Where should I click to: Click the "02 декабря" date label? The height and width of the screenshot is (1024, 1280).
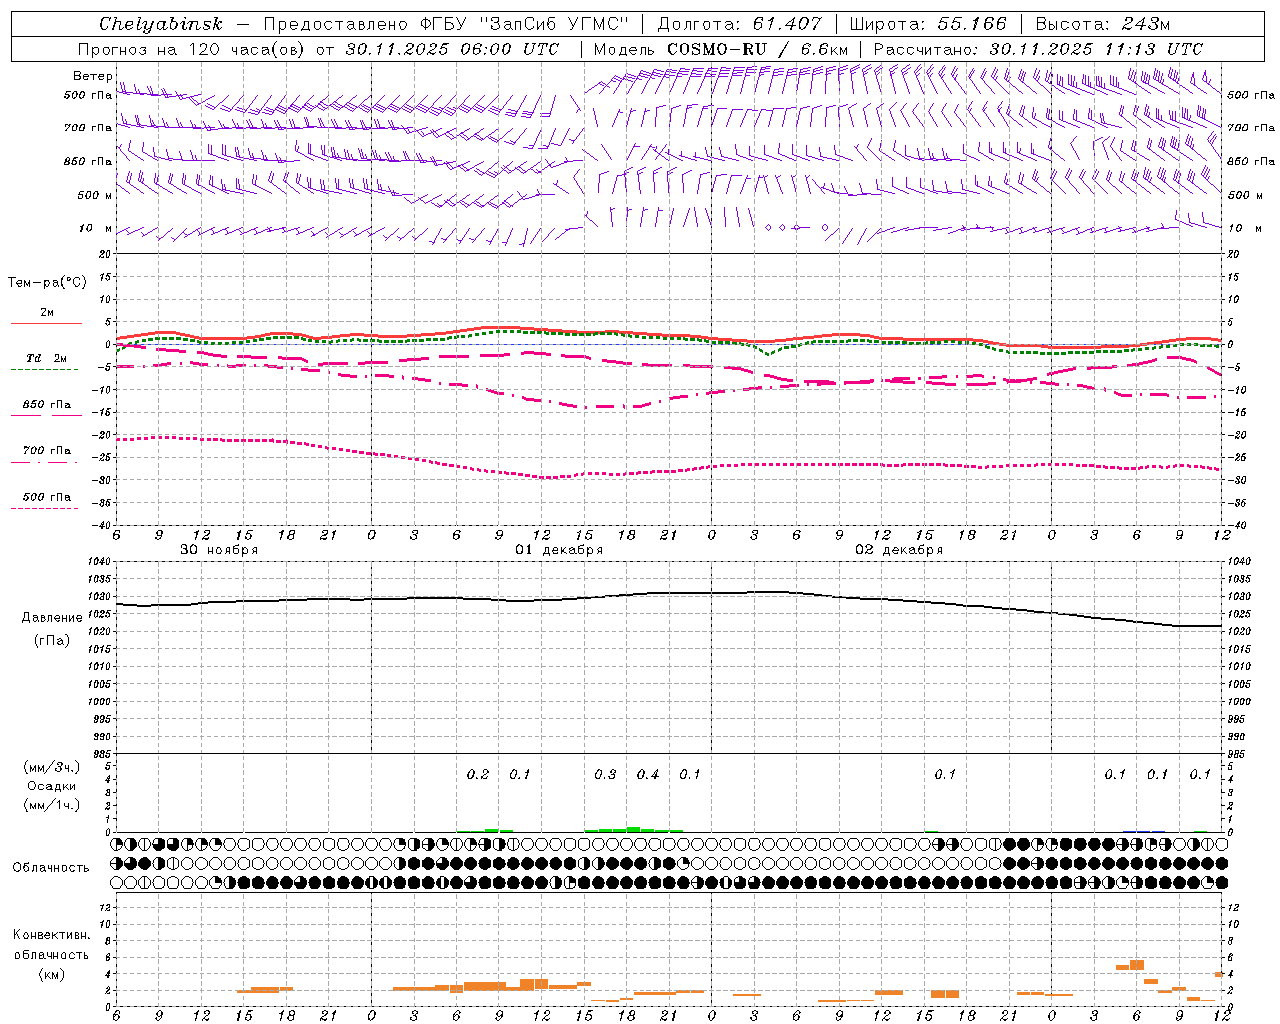[899, 550]
